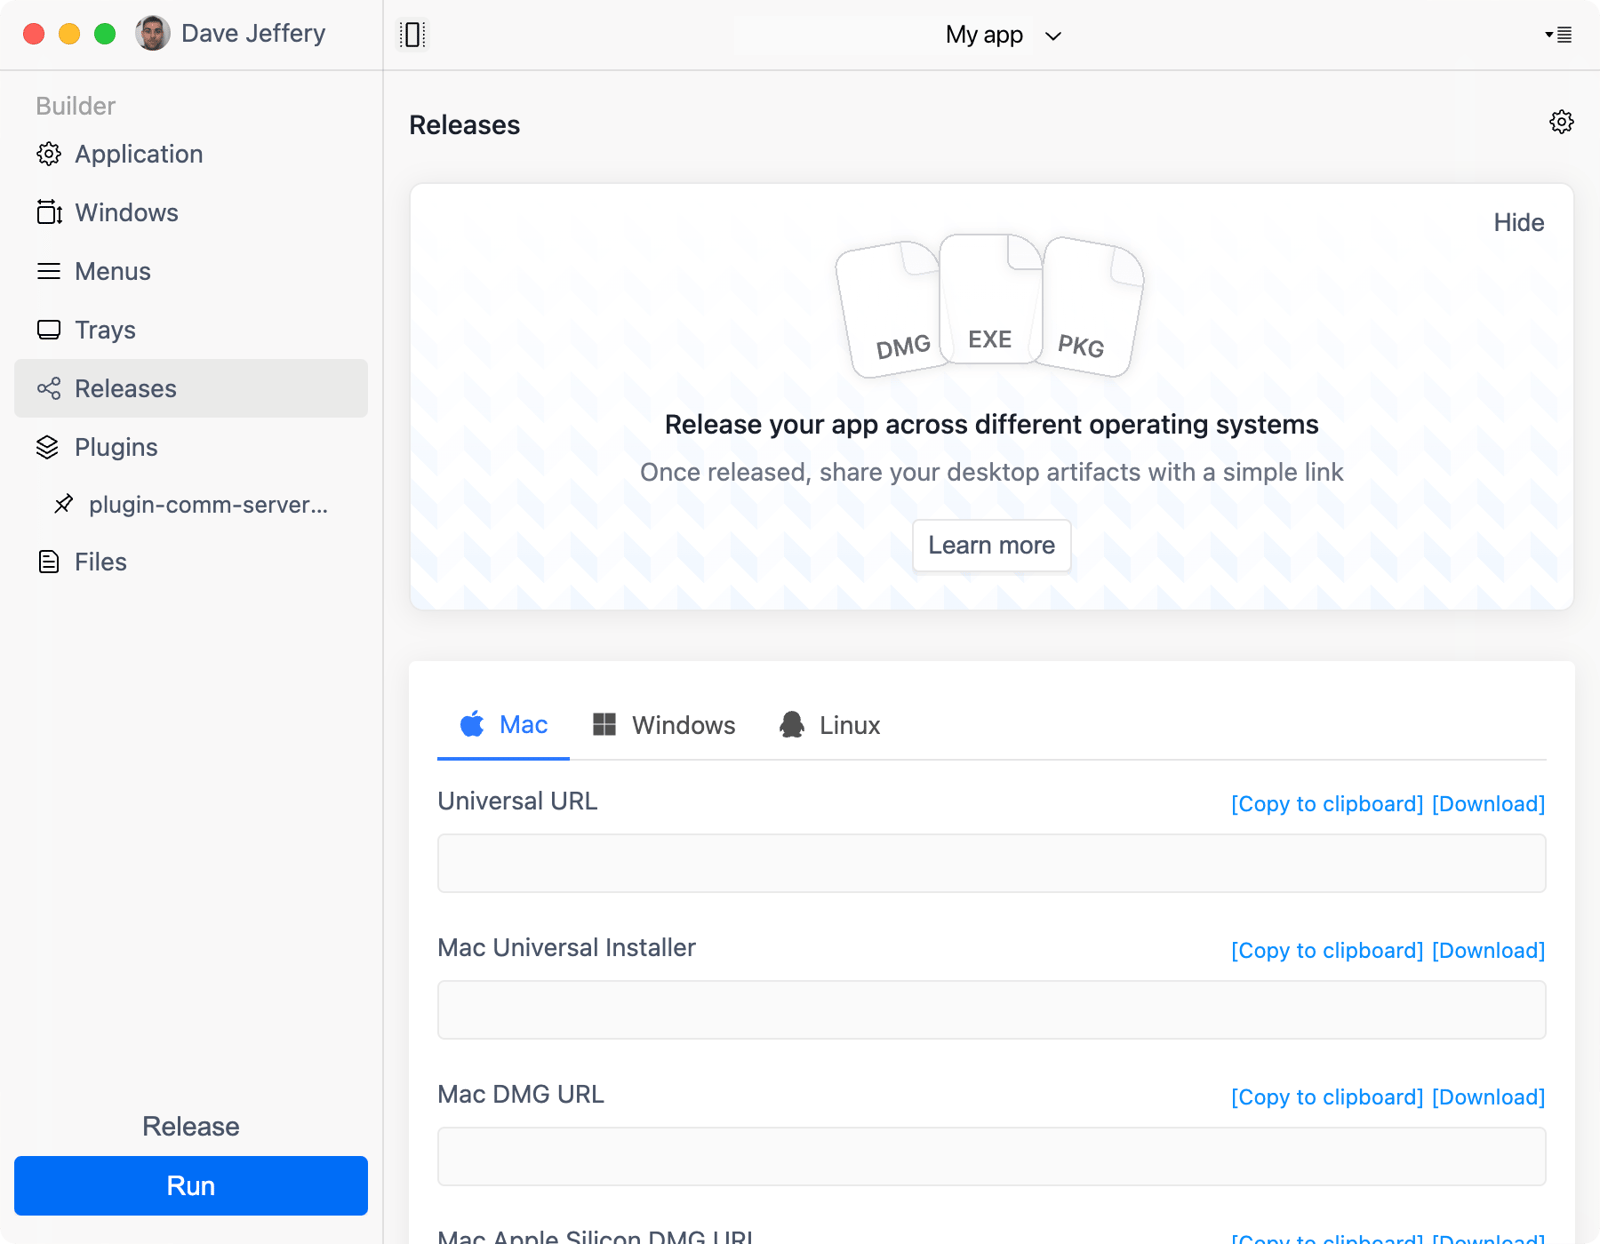This screenshot has width=1600, height=1244.
Task: Open the Files section
Action: click(x=99, y=561)
